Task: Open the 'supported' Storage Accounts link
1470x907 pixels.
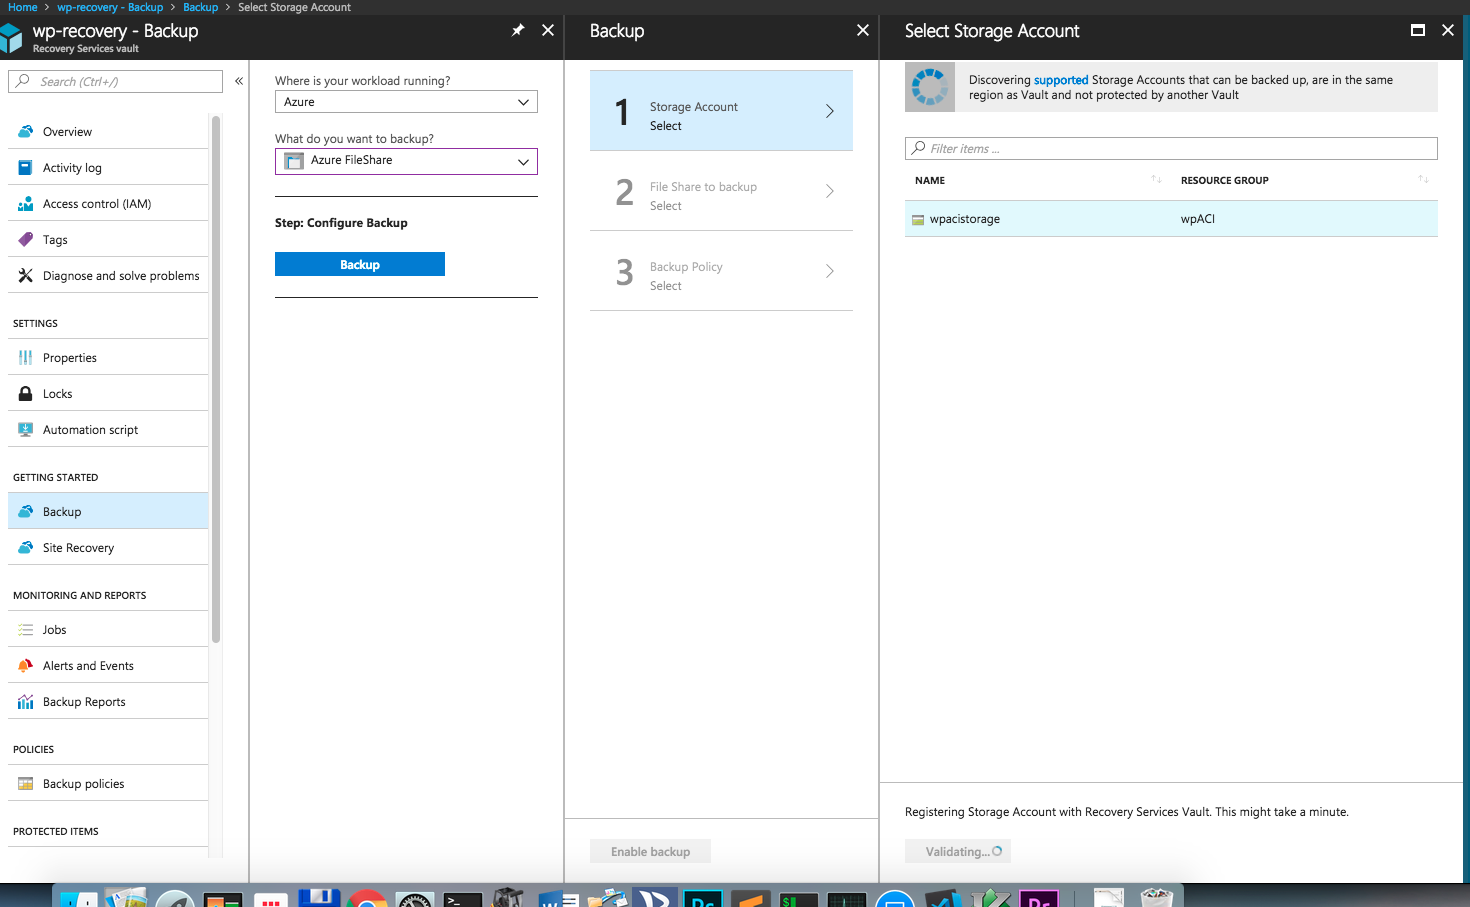Action: [1061, 80]
